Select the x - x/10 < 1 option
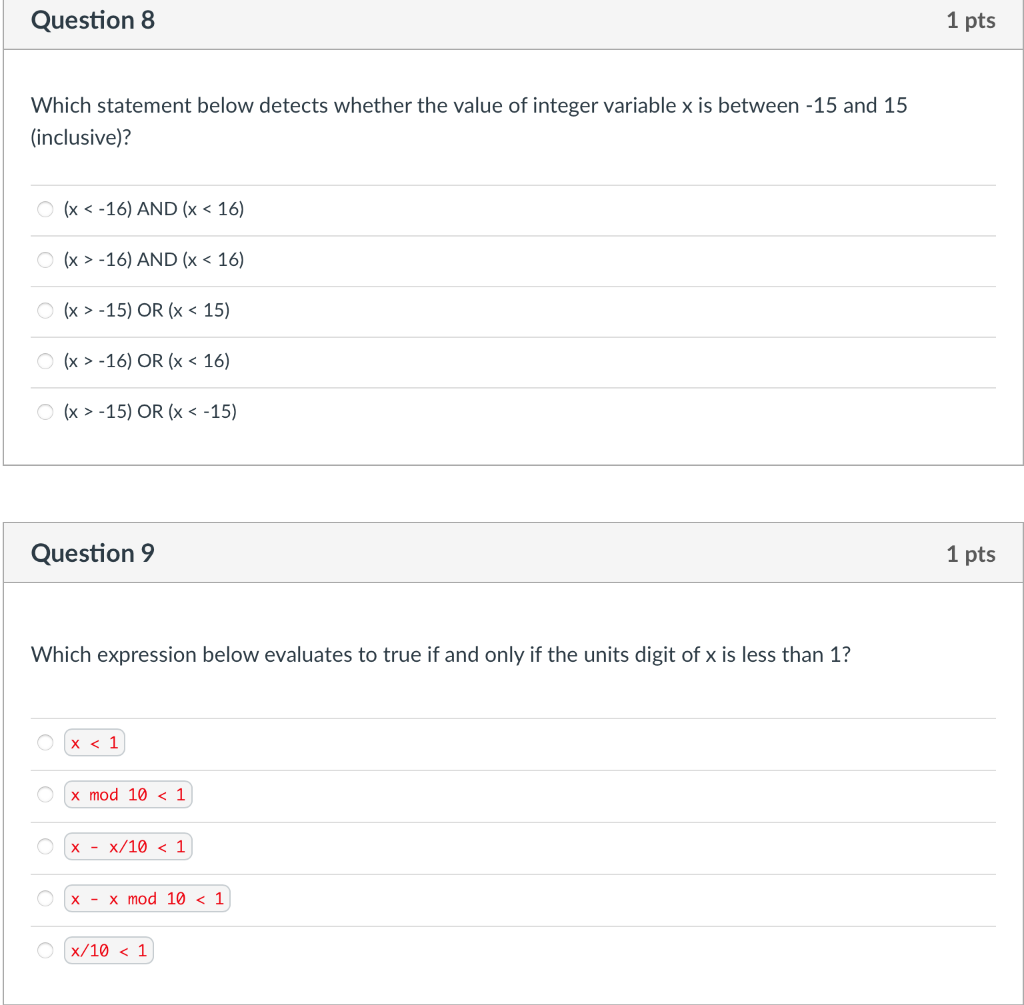 click(x=45, y=846)
